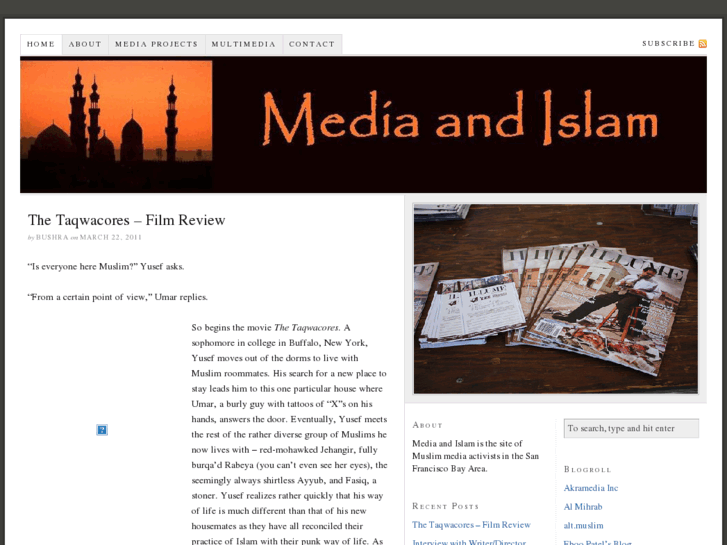Image resolution: width=727 pixels, height=545 pixels.
Task: Open the Contact tab
Action: tap(312, 45)
